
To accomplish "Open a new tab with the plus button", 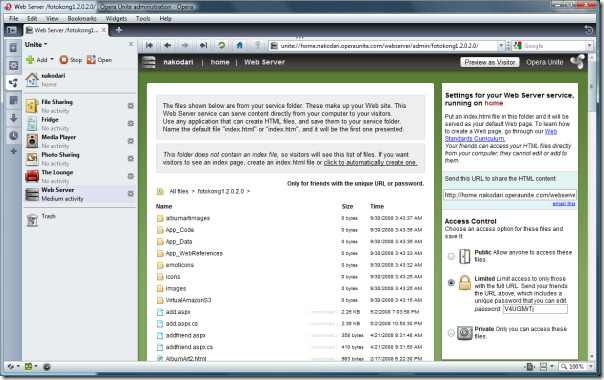I will (x=119, y=30).
